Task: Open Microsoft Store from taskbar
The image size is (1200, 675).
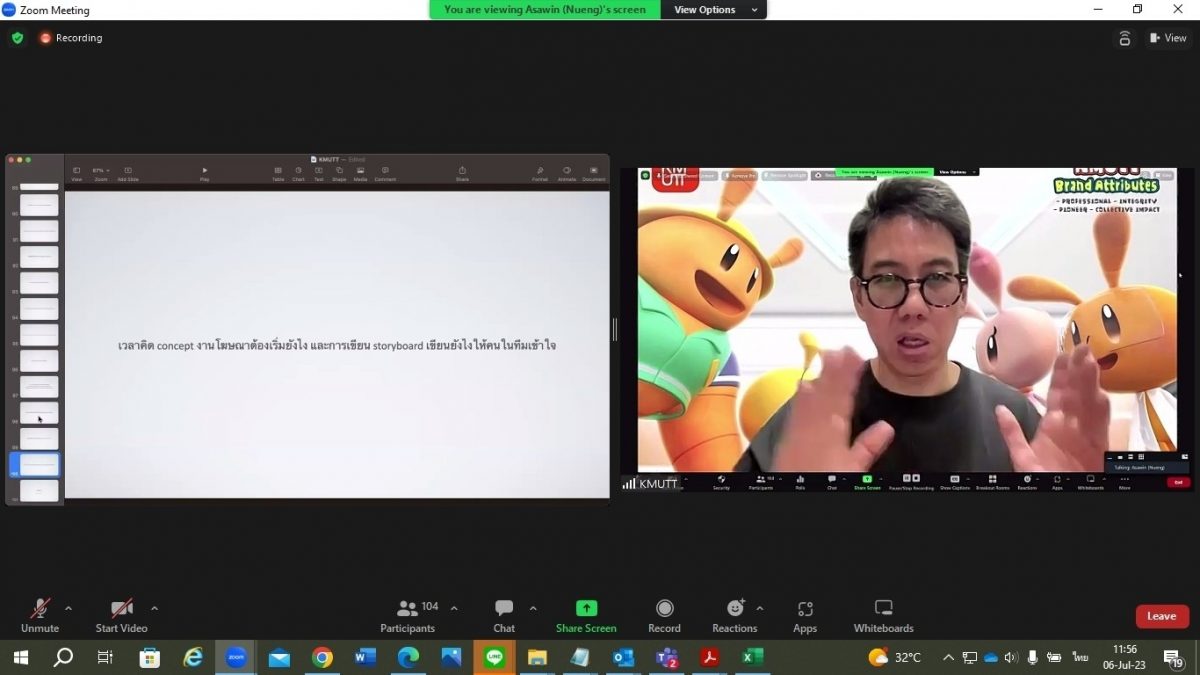Action: (149, 657)
